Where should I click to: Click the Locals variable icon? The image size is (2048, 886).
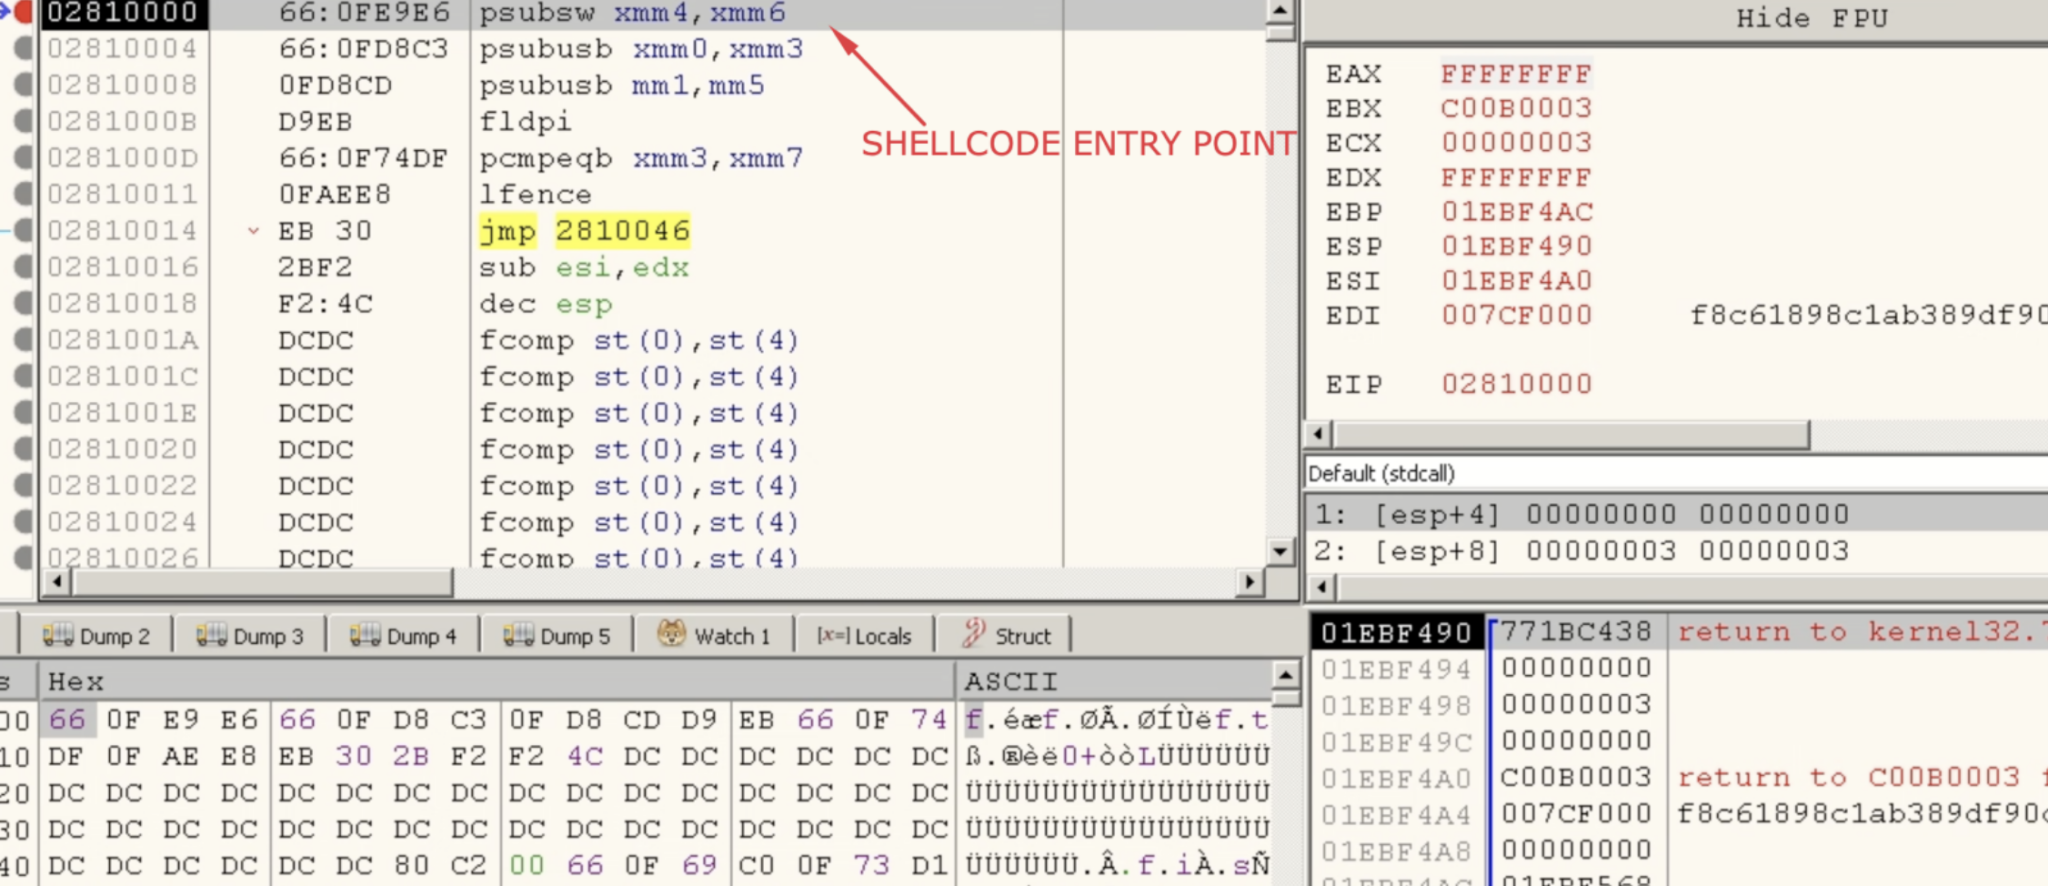click(832, 636)
